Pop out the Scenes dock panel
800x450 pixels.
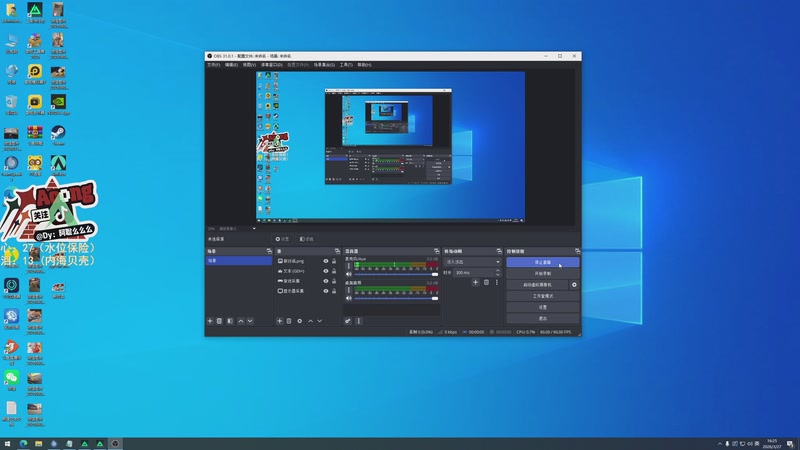point(269,251)
